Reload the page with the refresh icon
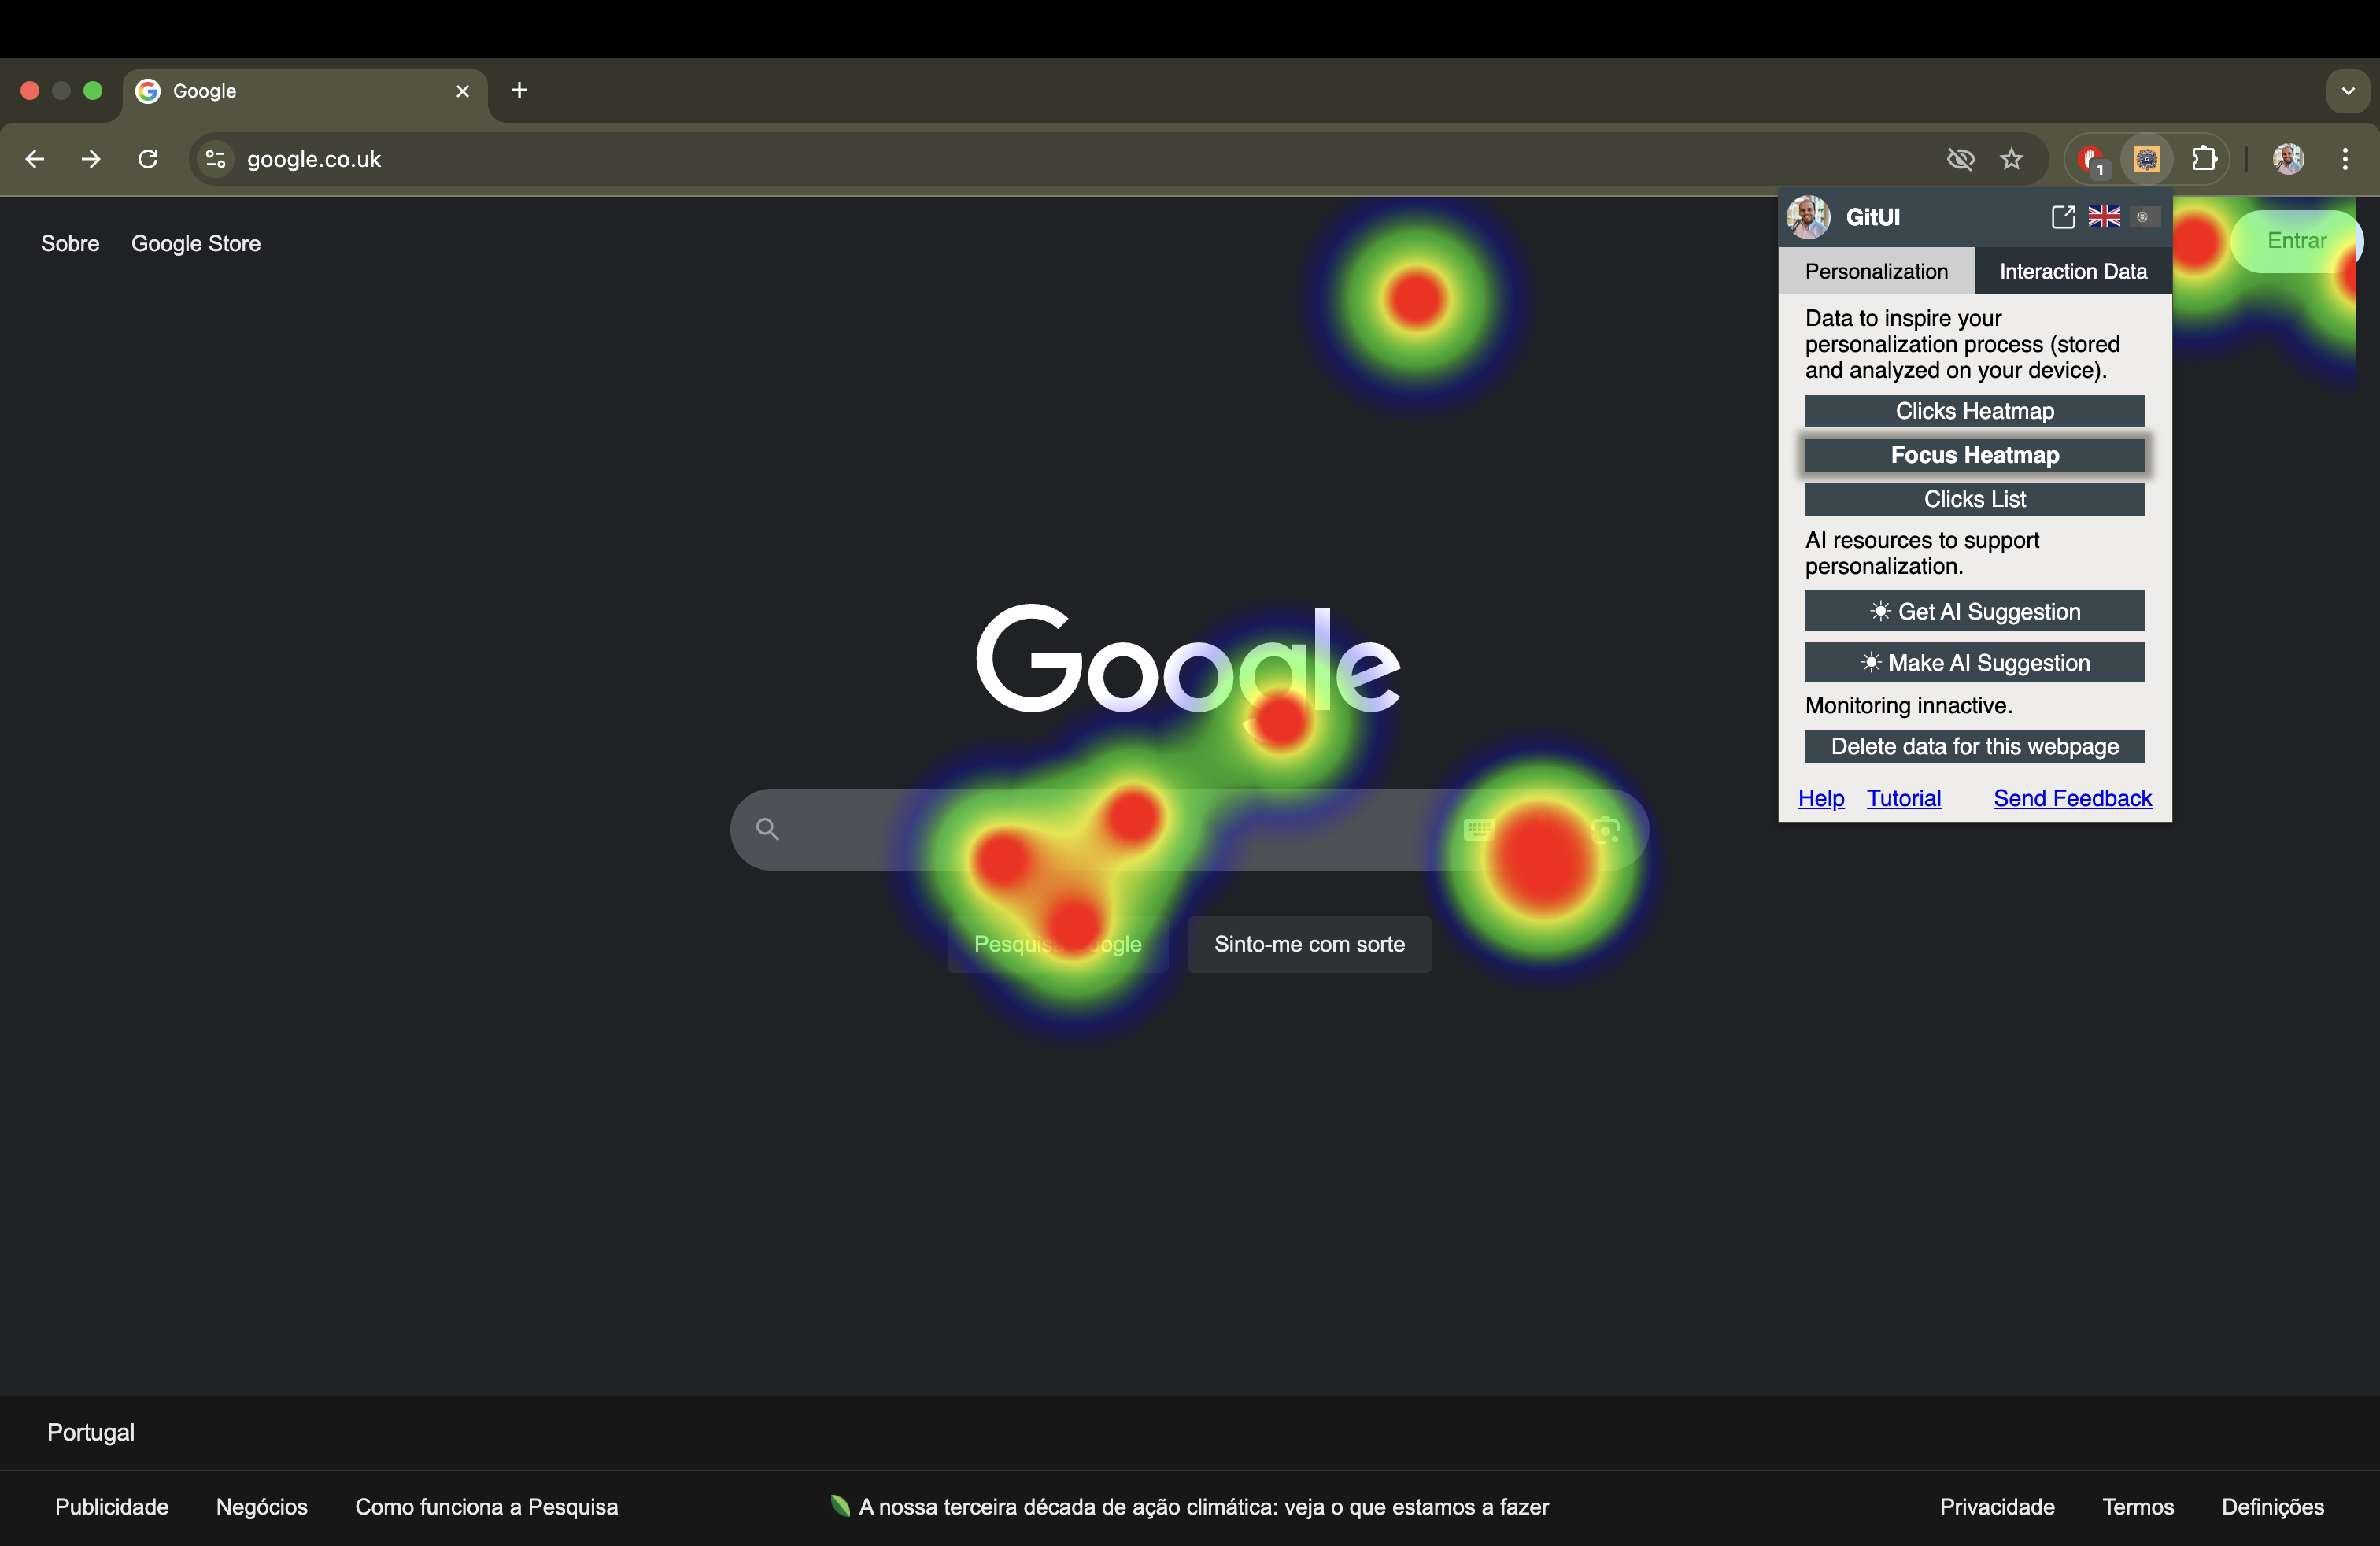This screenshot has width=2380, height=1546. [x=148, y=158]
